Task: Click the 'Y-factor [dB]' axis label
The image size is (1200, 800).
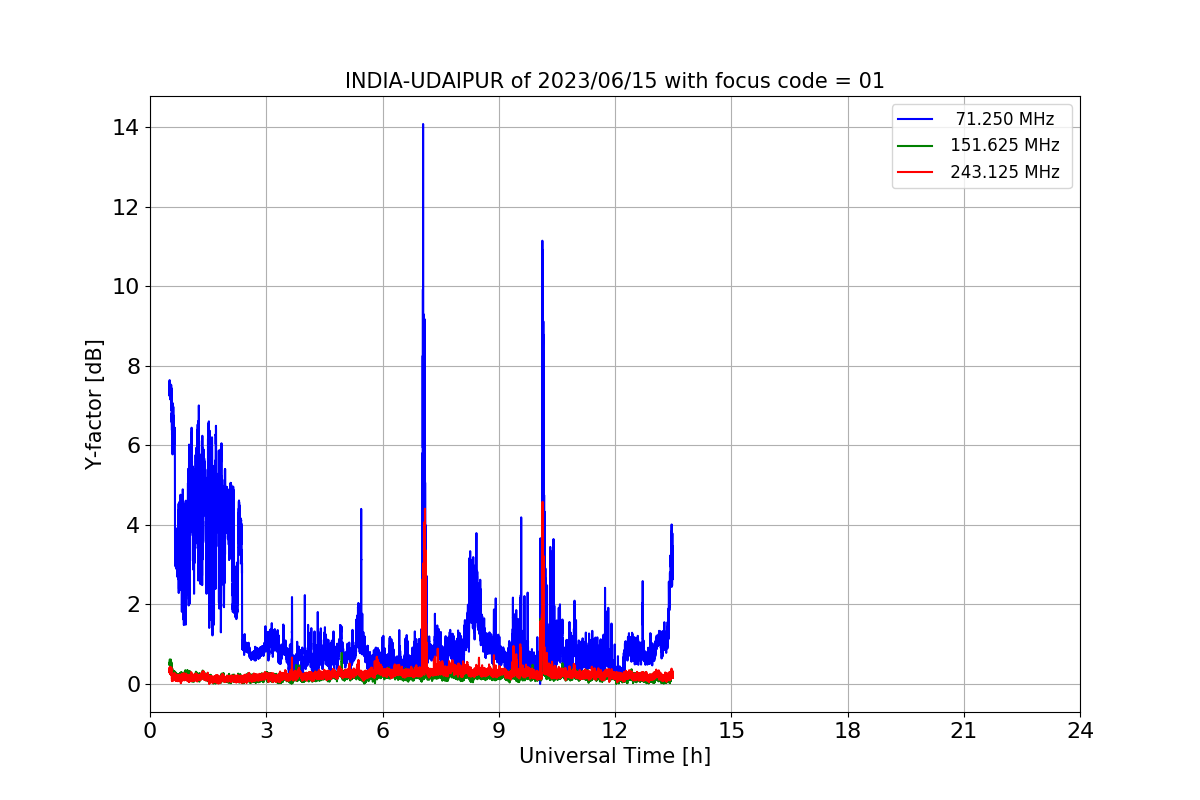Action: pos(94,404)
